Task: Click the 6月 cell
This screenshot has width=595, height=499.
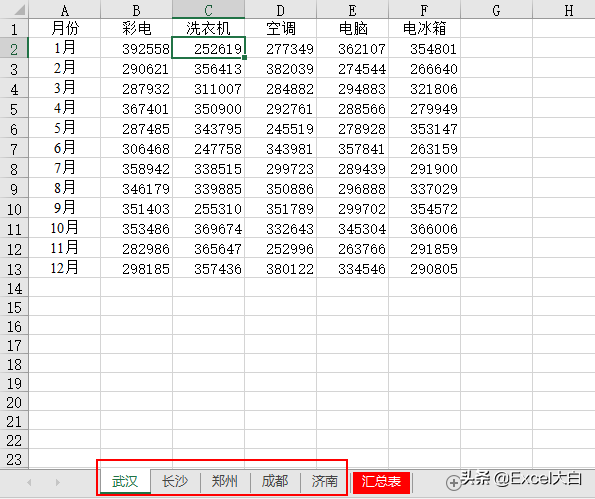Action: point(65,148)
